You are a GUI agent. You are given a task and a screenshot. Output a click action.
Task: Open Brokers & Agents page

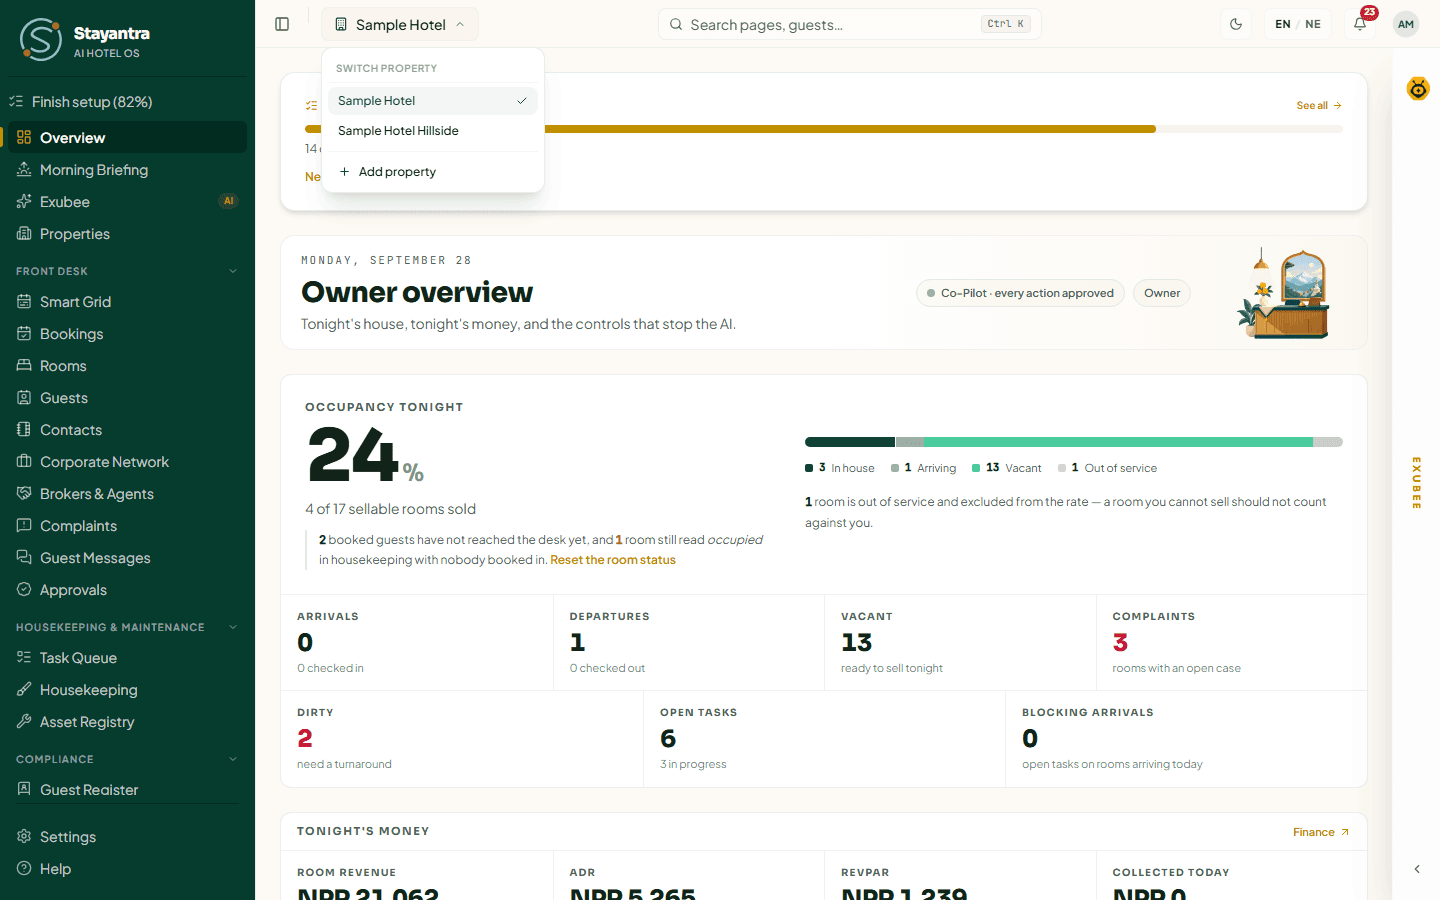(127, 494)
